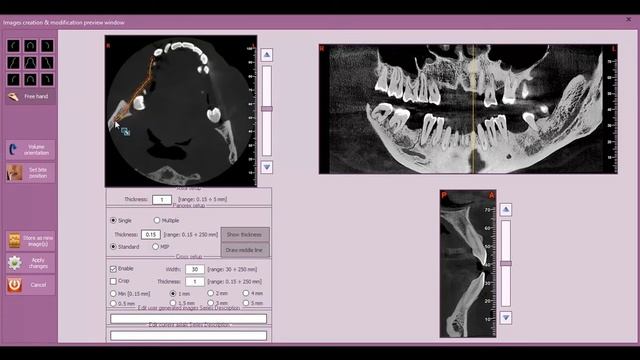Select the bottom-row left arch preset
Screen dimensions: 640x360
[x=13, y=79]
